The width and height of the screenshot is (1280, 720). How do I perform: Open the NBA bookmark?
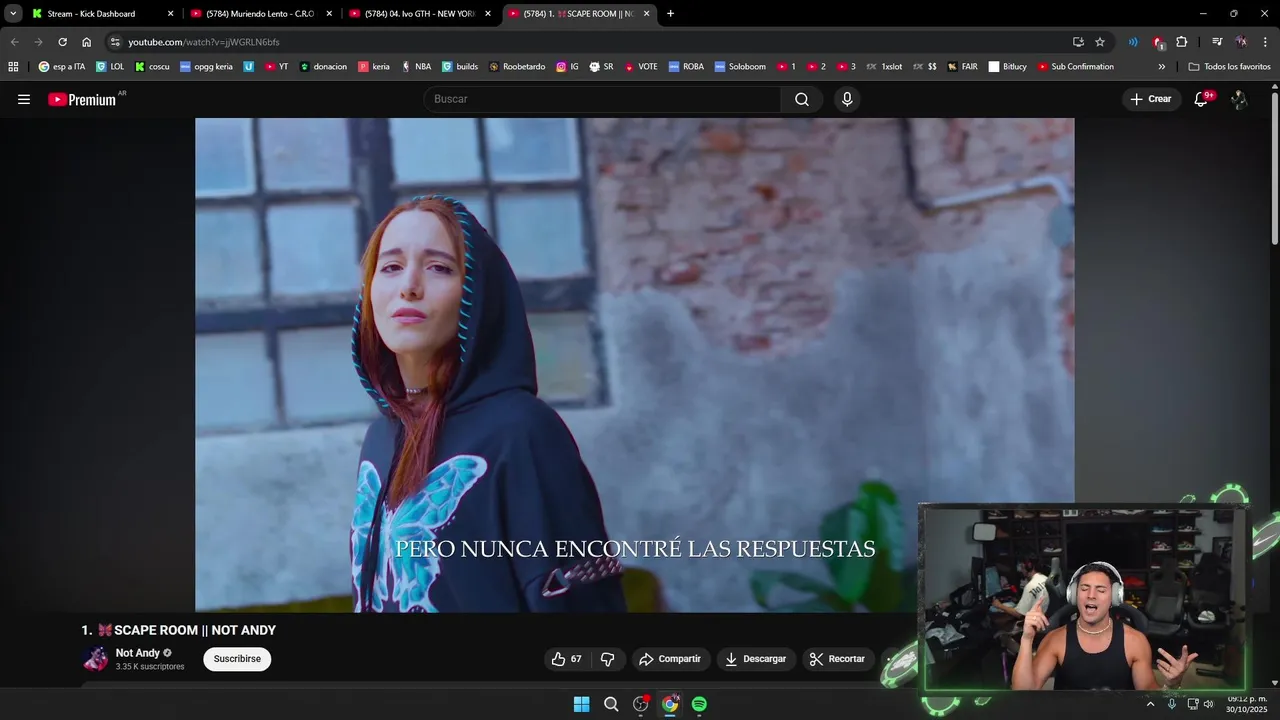click(x=416, y=67)
